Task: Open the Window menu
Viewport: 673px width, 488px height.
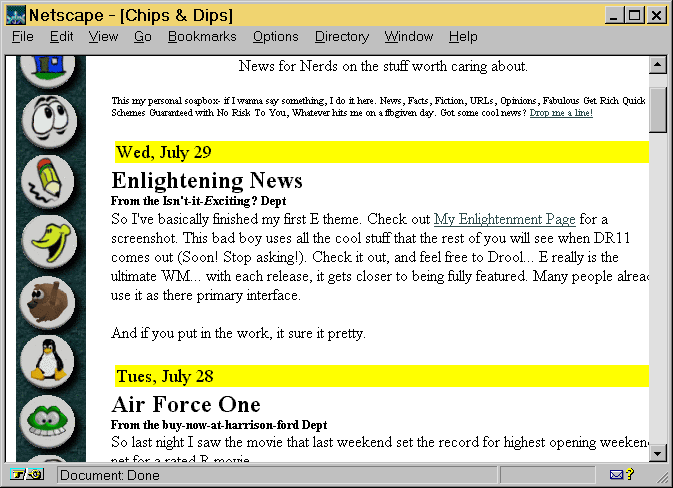Action: tap(409, 37)
